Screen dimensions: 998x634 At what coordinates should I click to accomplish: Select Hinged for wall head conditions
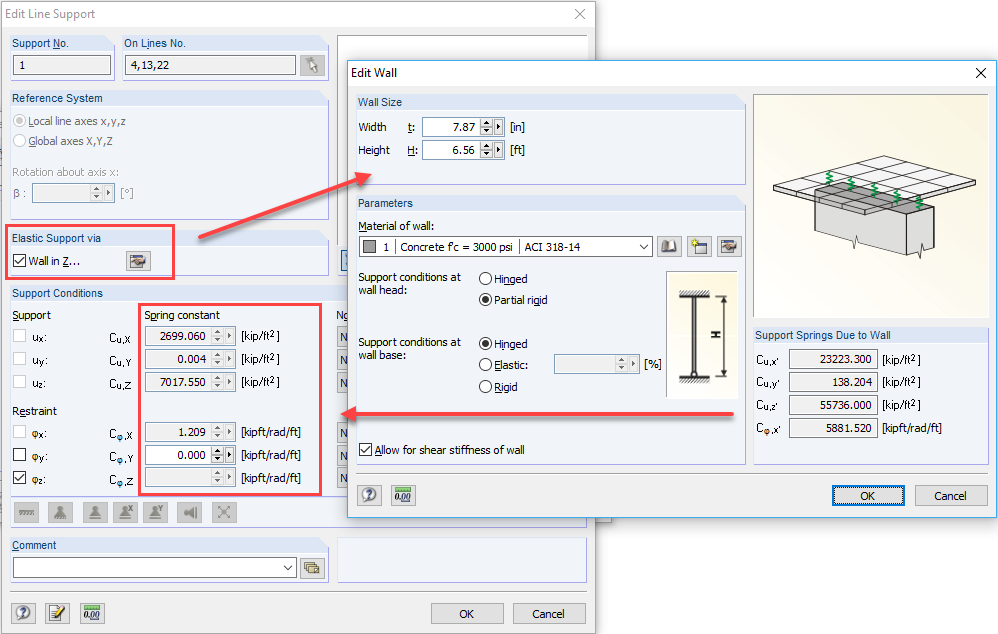486,279
